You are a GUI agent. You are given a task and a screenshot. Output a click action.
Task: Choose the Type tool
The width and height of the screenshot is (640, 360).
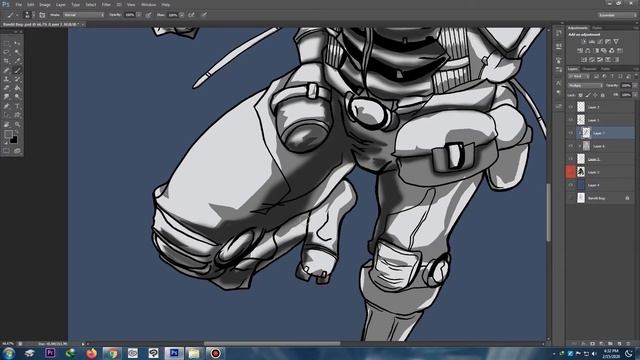(x=18, y=106)
